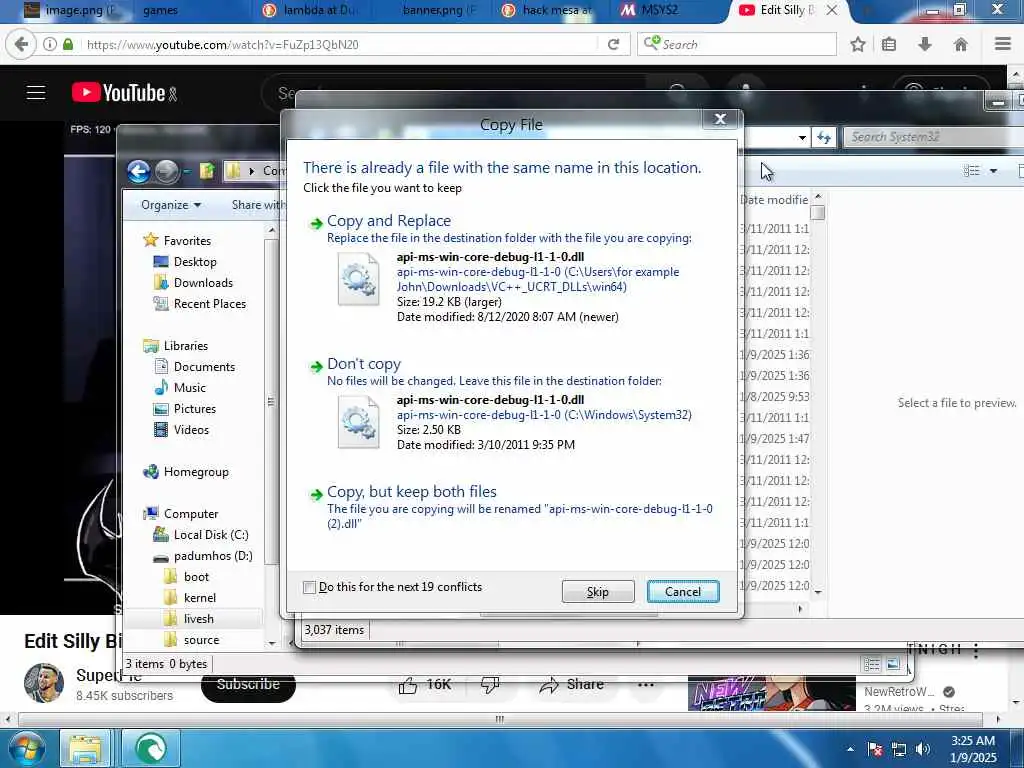Open the source folder
Screen dimensions: 1024x768
coord(201,639)
